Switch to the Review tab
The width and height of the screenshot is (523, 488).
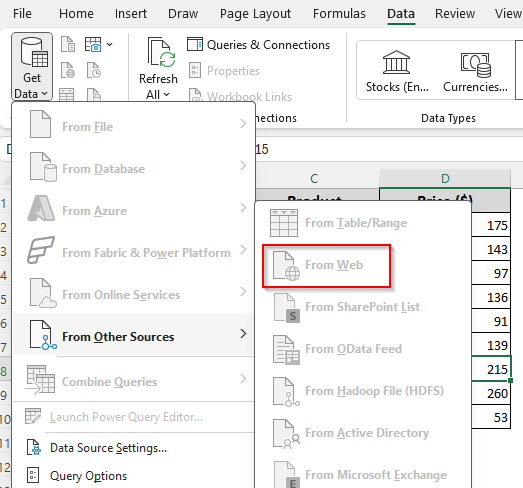click(455, 14)
